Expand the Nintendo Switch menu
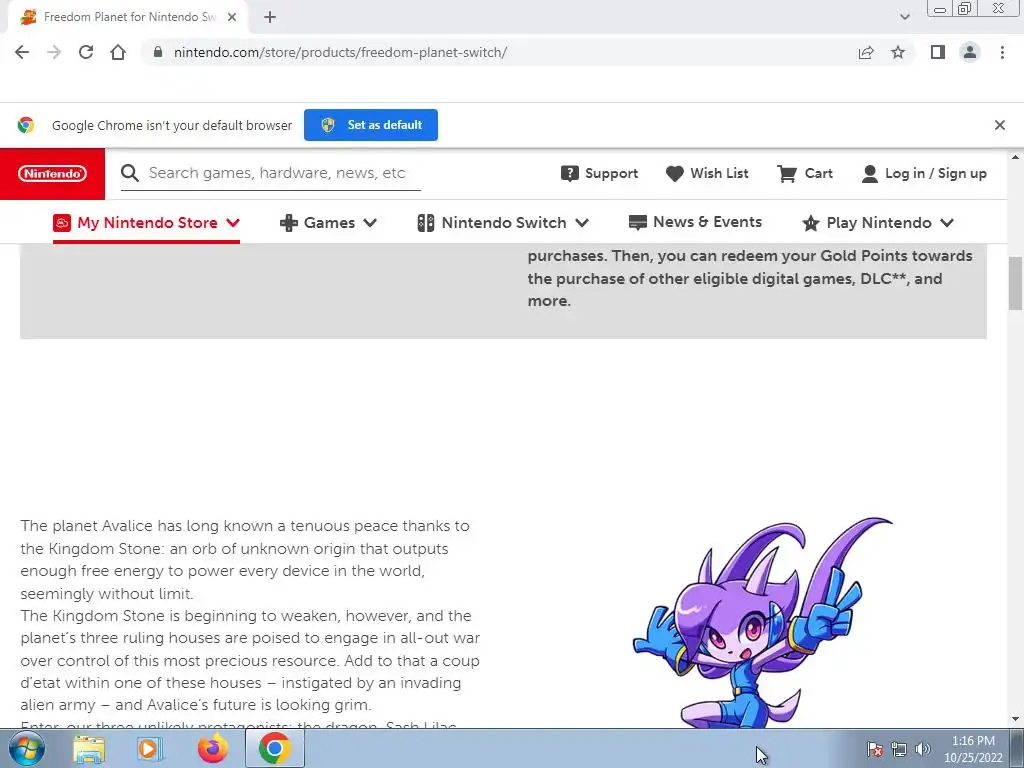 click(503, 223)
